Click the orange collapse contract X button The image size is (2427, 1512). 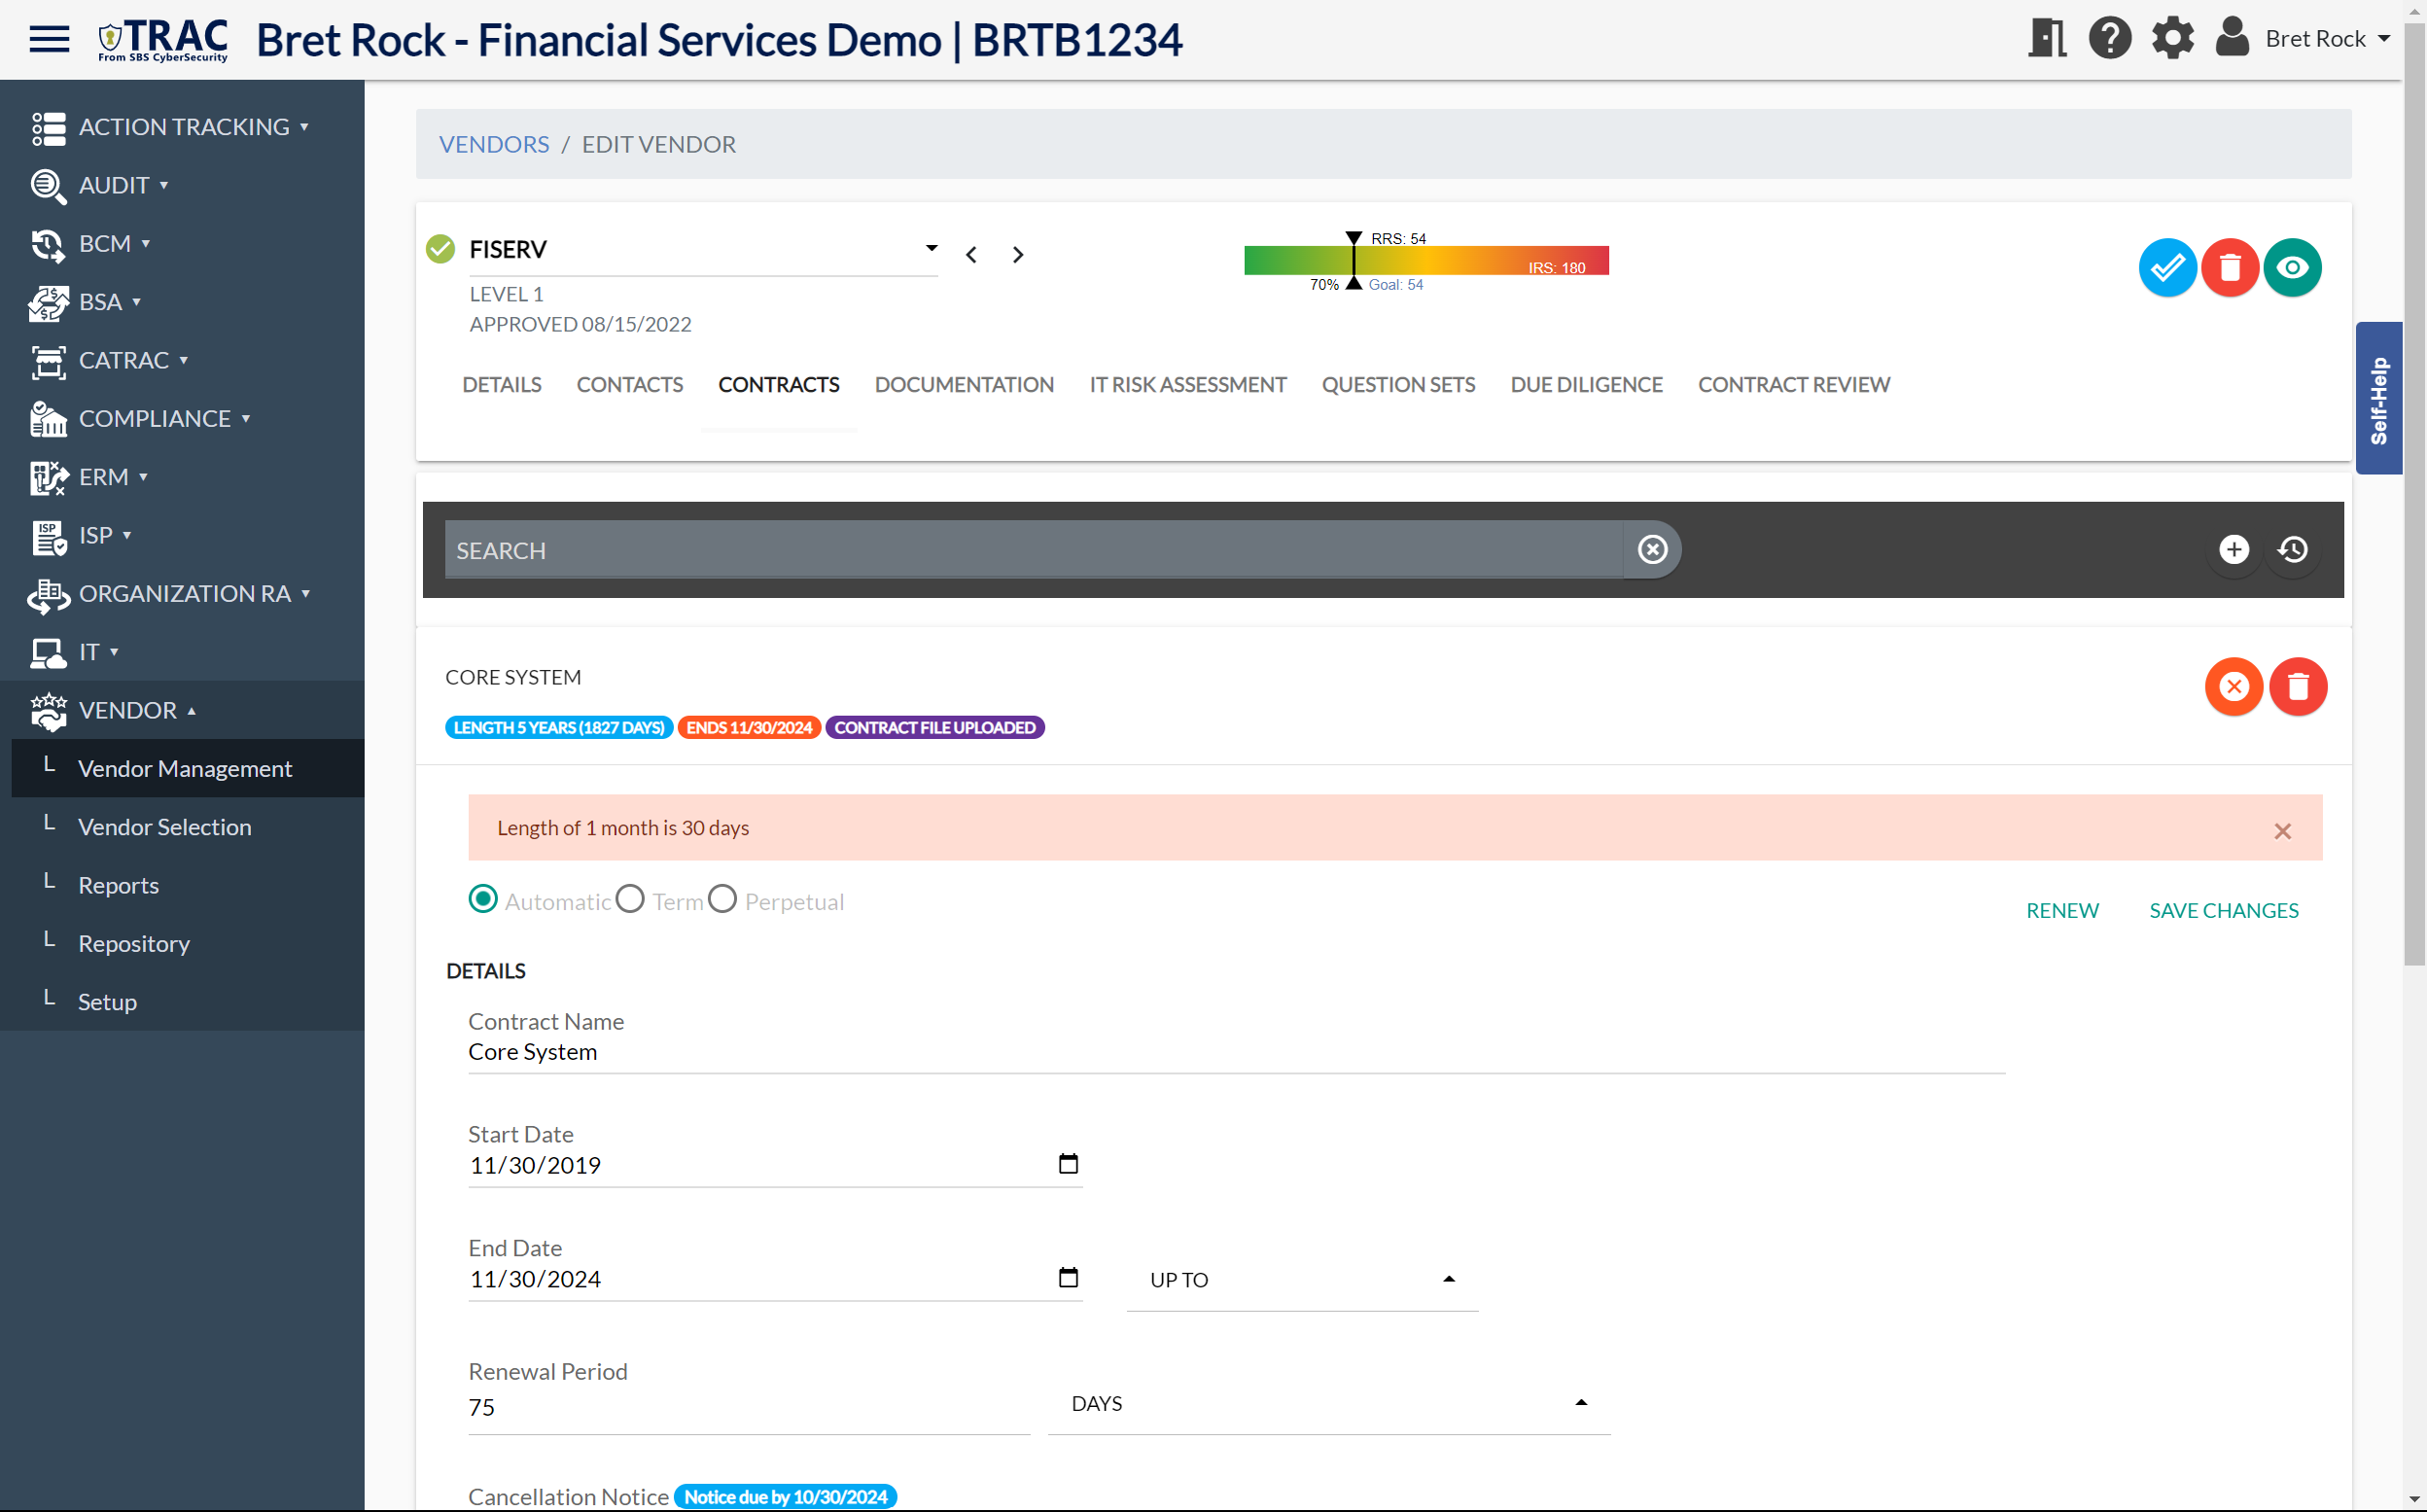[2233, 686]
